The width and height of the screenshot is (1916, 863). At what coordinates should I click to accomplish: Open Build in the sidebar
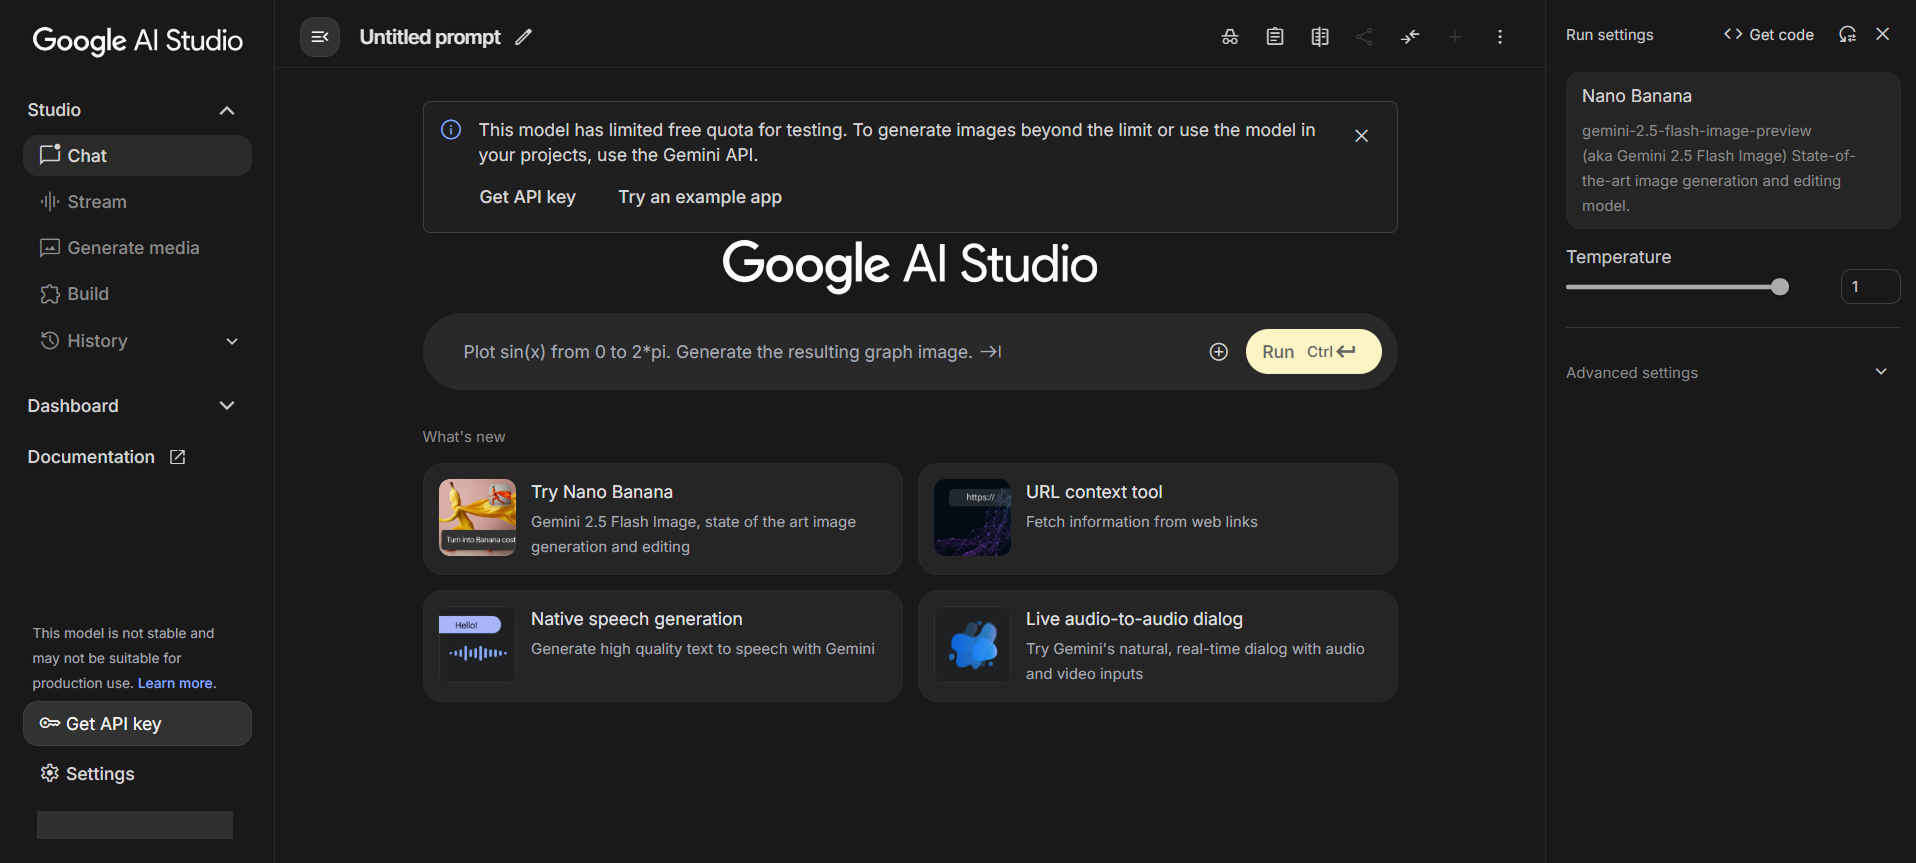(x=137, y=294)
